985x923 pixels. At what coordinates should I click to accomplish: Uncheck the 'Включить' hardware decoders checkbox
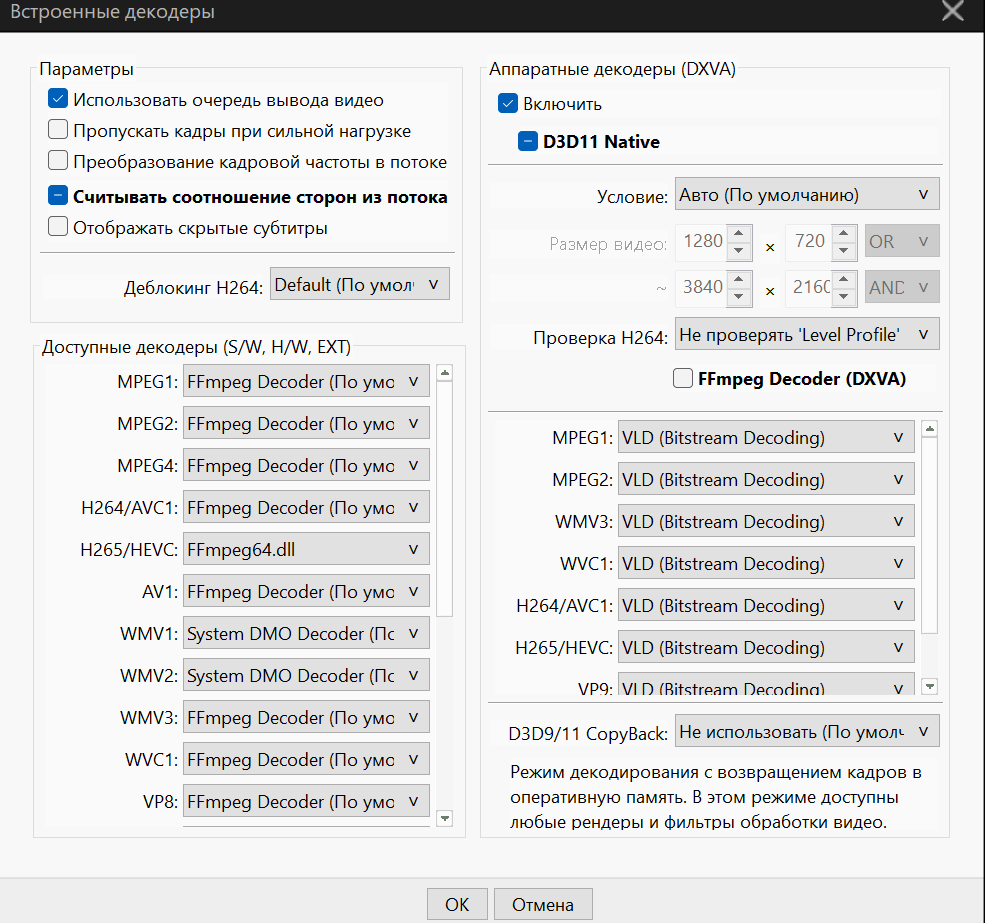click(508, 104)
